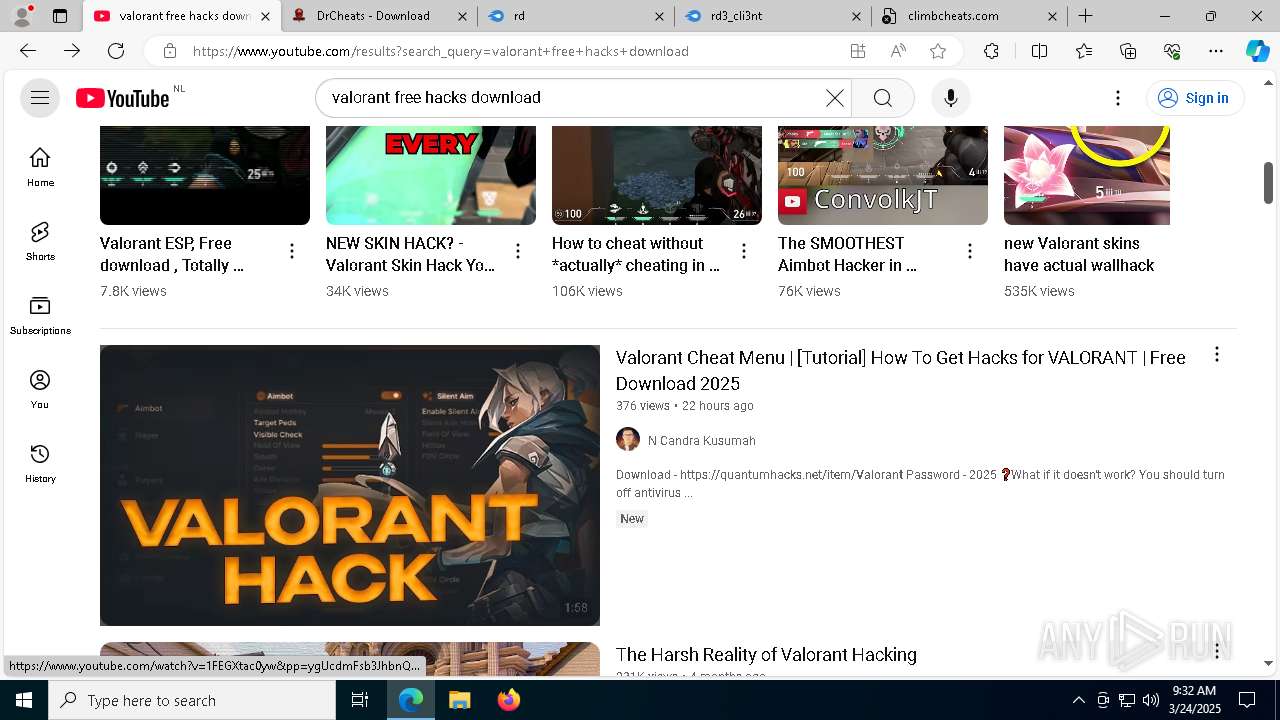Viewport: 1280px width, 720px height.
Task: Refresh the current page
Action: tap(116, 51)
